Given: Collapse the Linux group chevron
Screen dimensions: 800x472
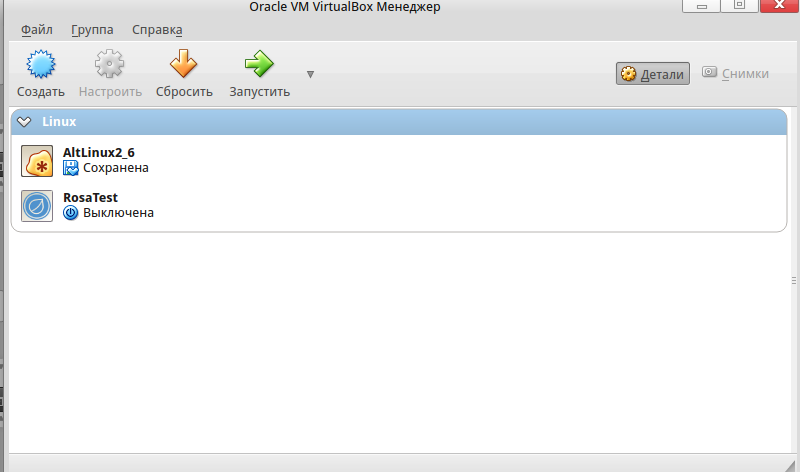Looking at the screenshot, I should 24,121.
